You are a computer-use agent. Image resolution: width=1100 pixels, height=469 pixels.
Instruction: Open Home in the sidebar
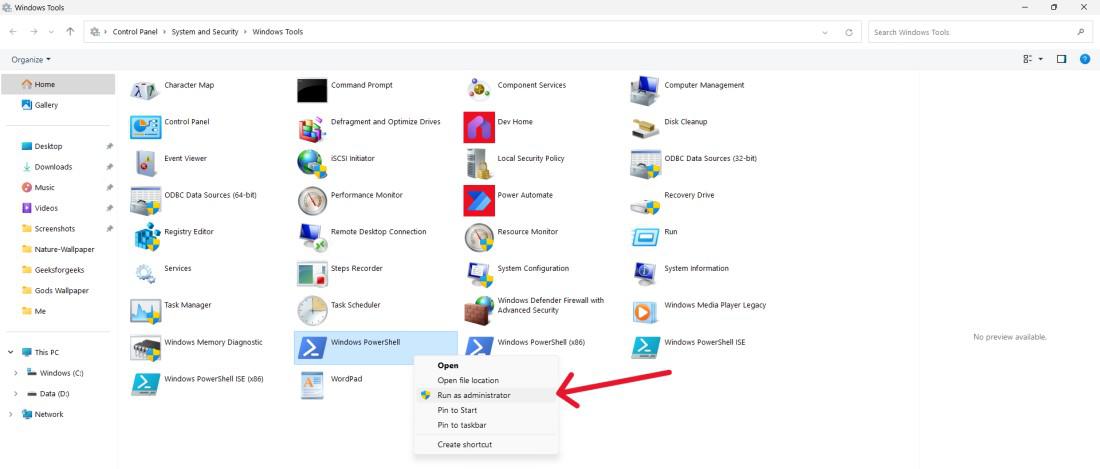(58, 85)
